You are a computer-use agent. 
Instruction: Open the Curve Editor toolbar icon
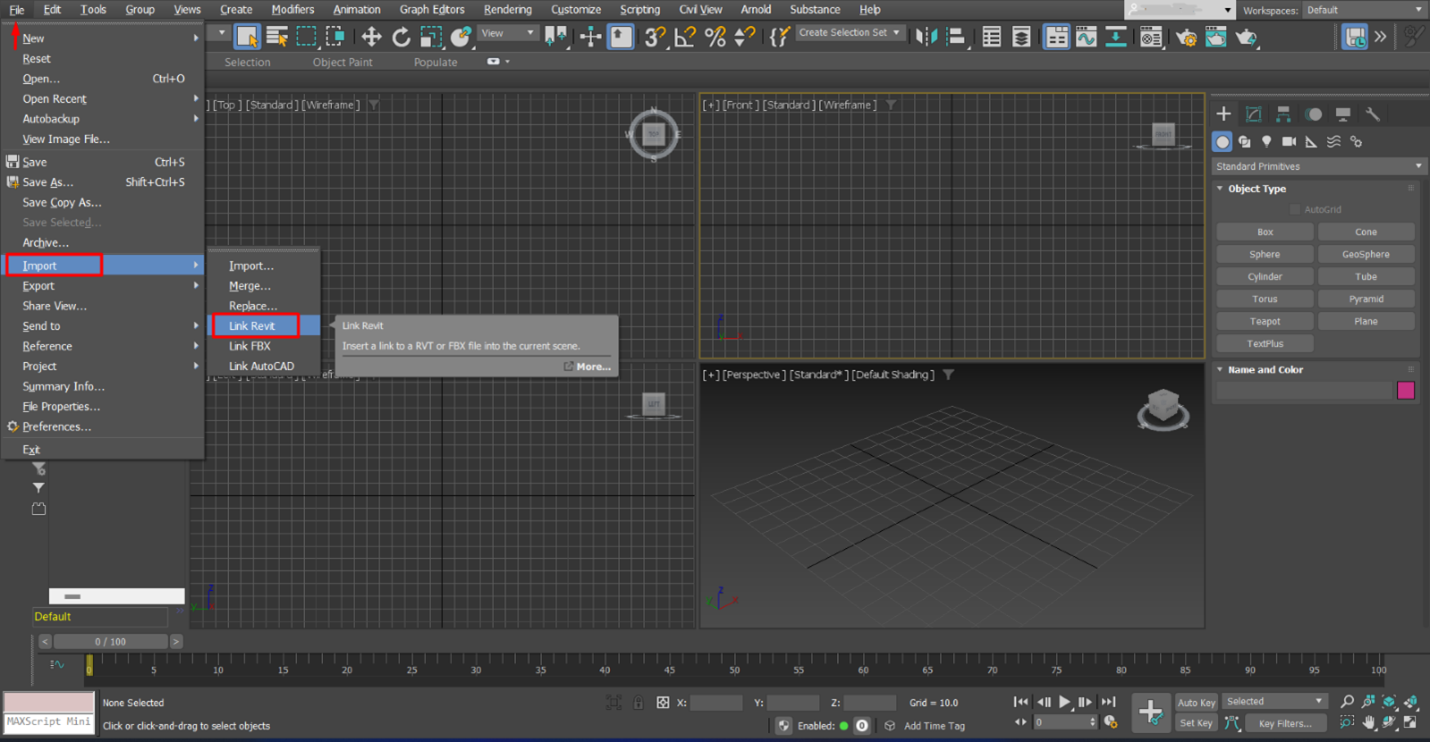1085,37
